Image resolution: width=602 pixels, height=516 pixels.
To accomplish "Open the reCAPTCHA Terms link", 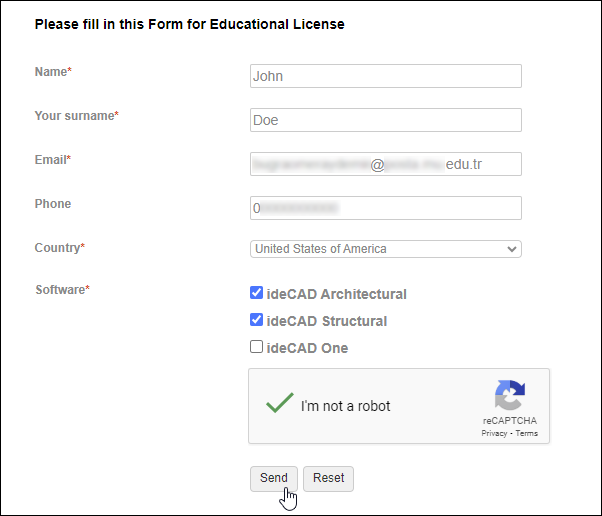I will 527,433.
